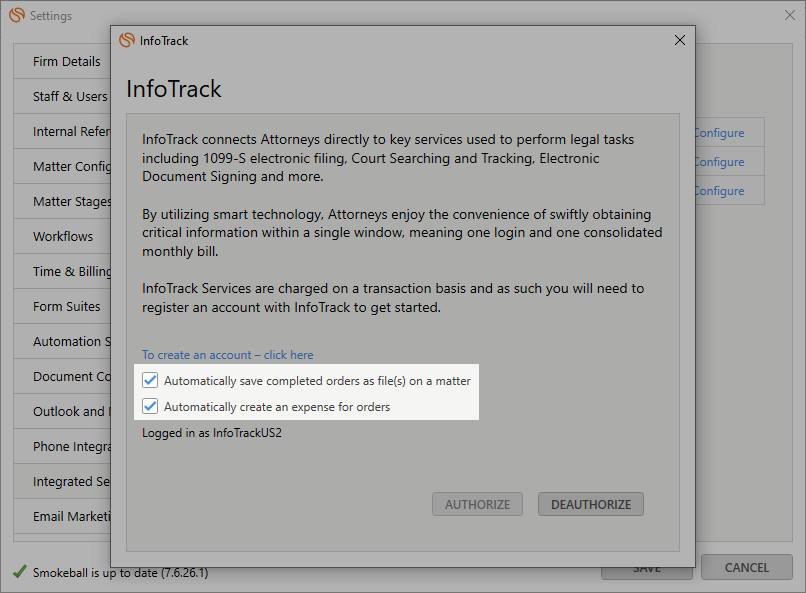This screenshot has height=593, width=806.
Task: Switch to the Matter Stages tab
Action: click(72, 202)
